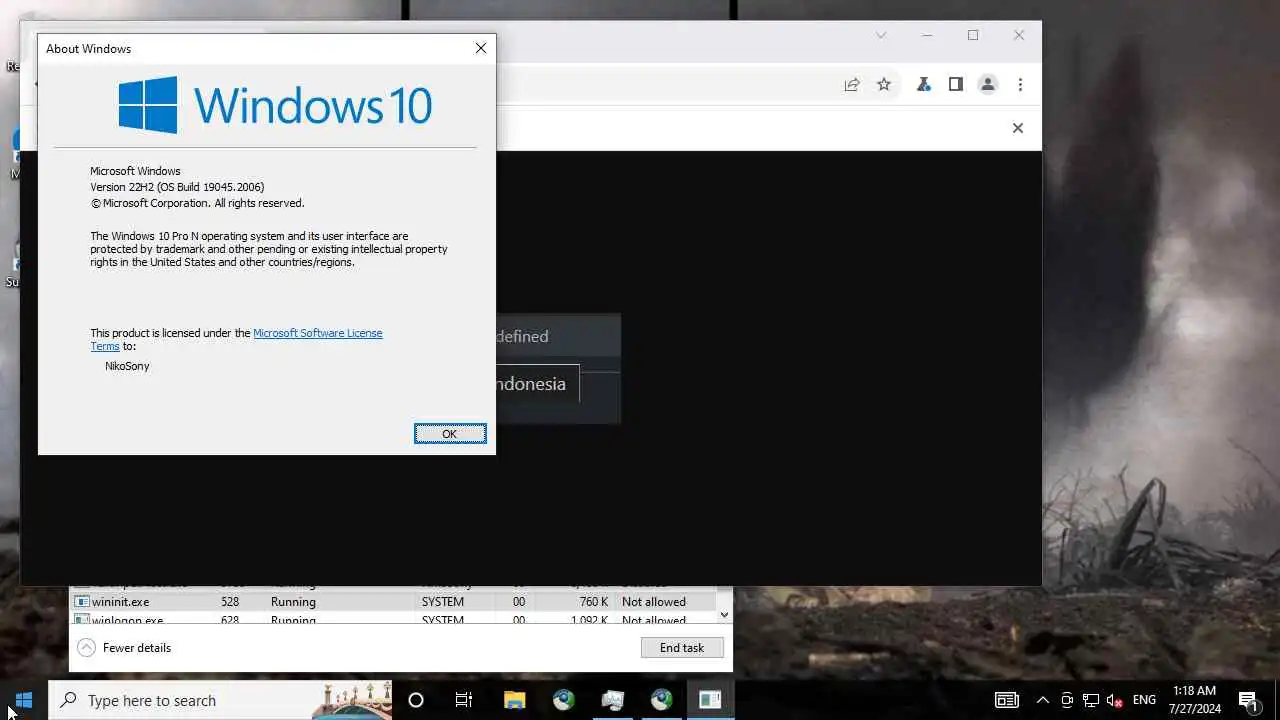This screenshot has height=720, width=1280.
Task: Launch File Explorer from the taskbar
Action: [x=514, y=700]
